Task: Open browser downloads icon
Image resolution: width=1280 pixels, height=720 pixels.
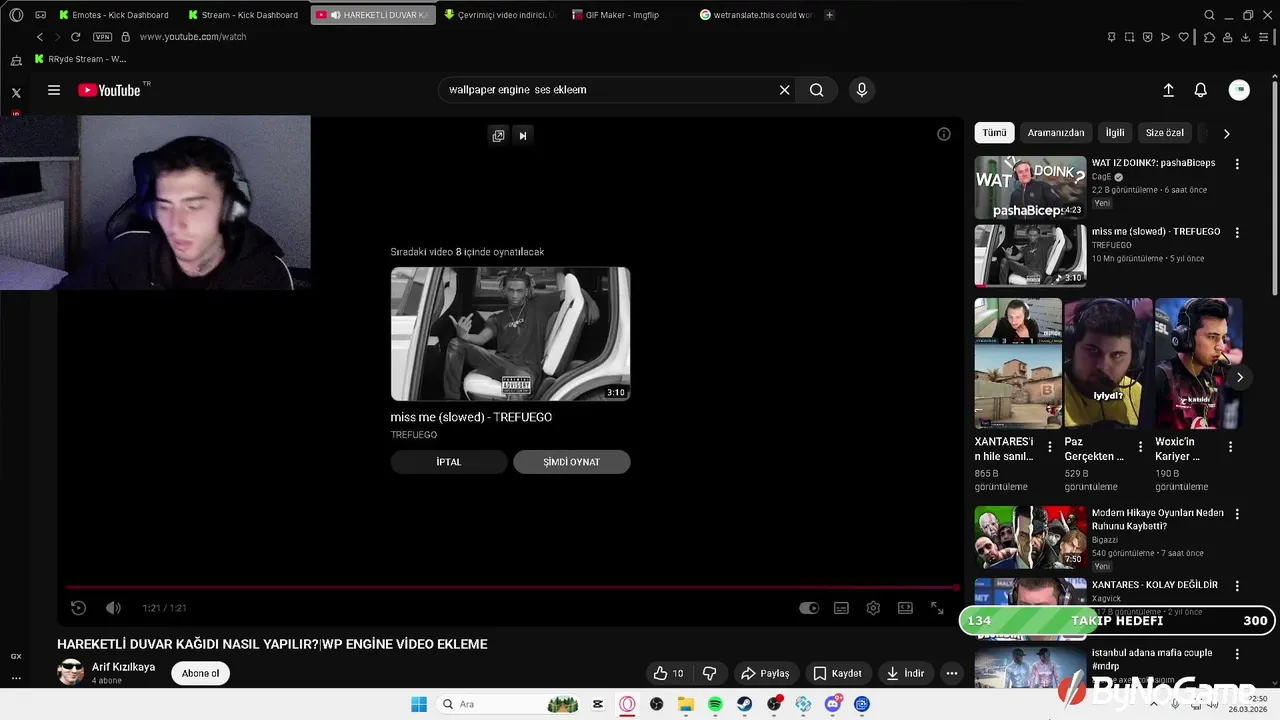Action: (1246, 37)
